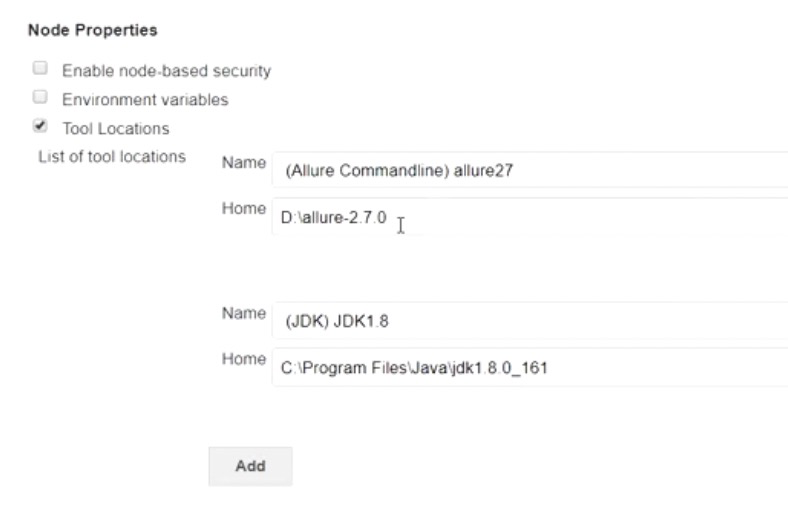
Task: Click the 'Tool Locations' label text
Action: coord(115,129)
